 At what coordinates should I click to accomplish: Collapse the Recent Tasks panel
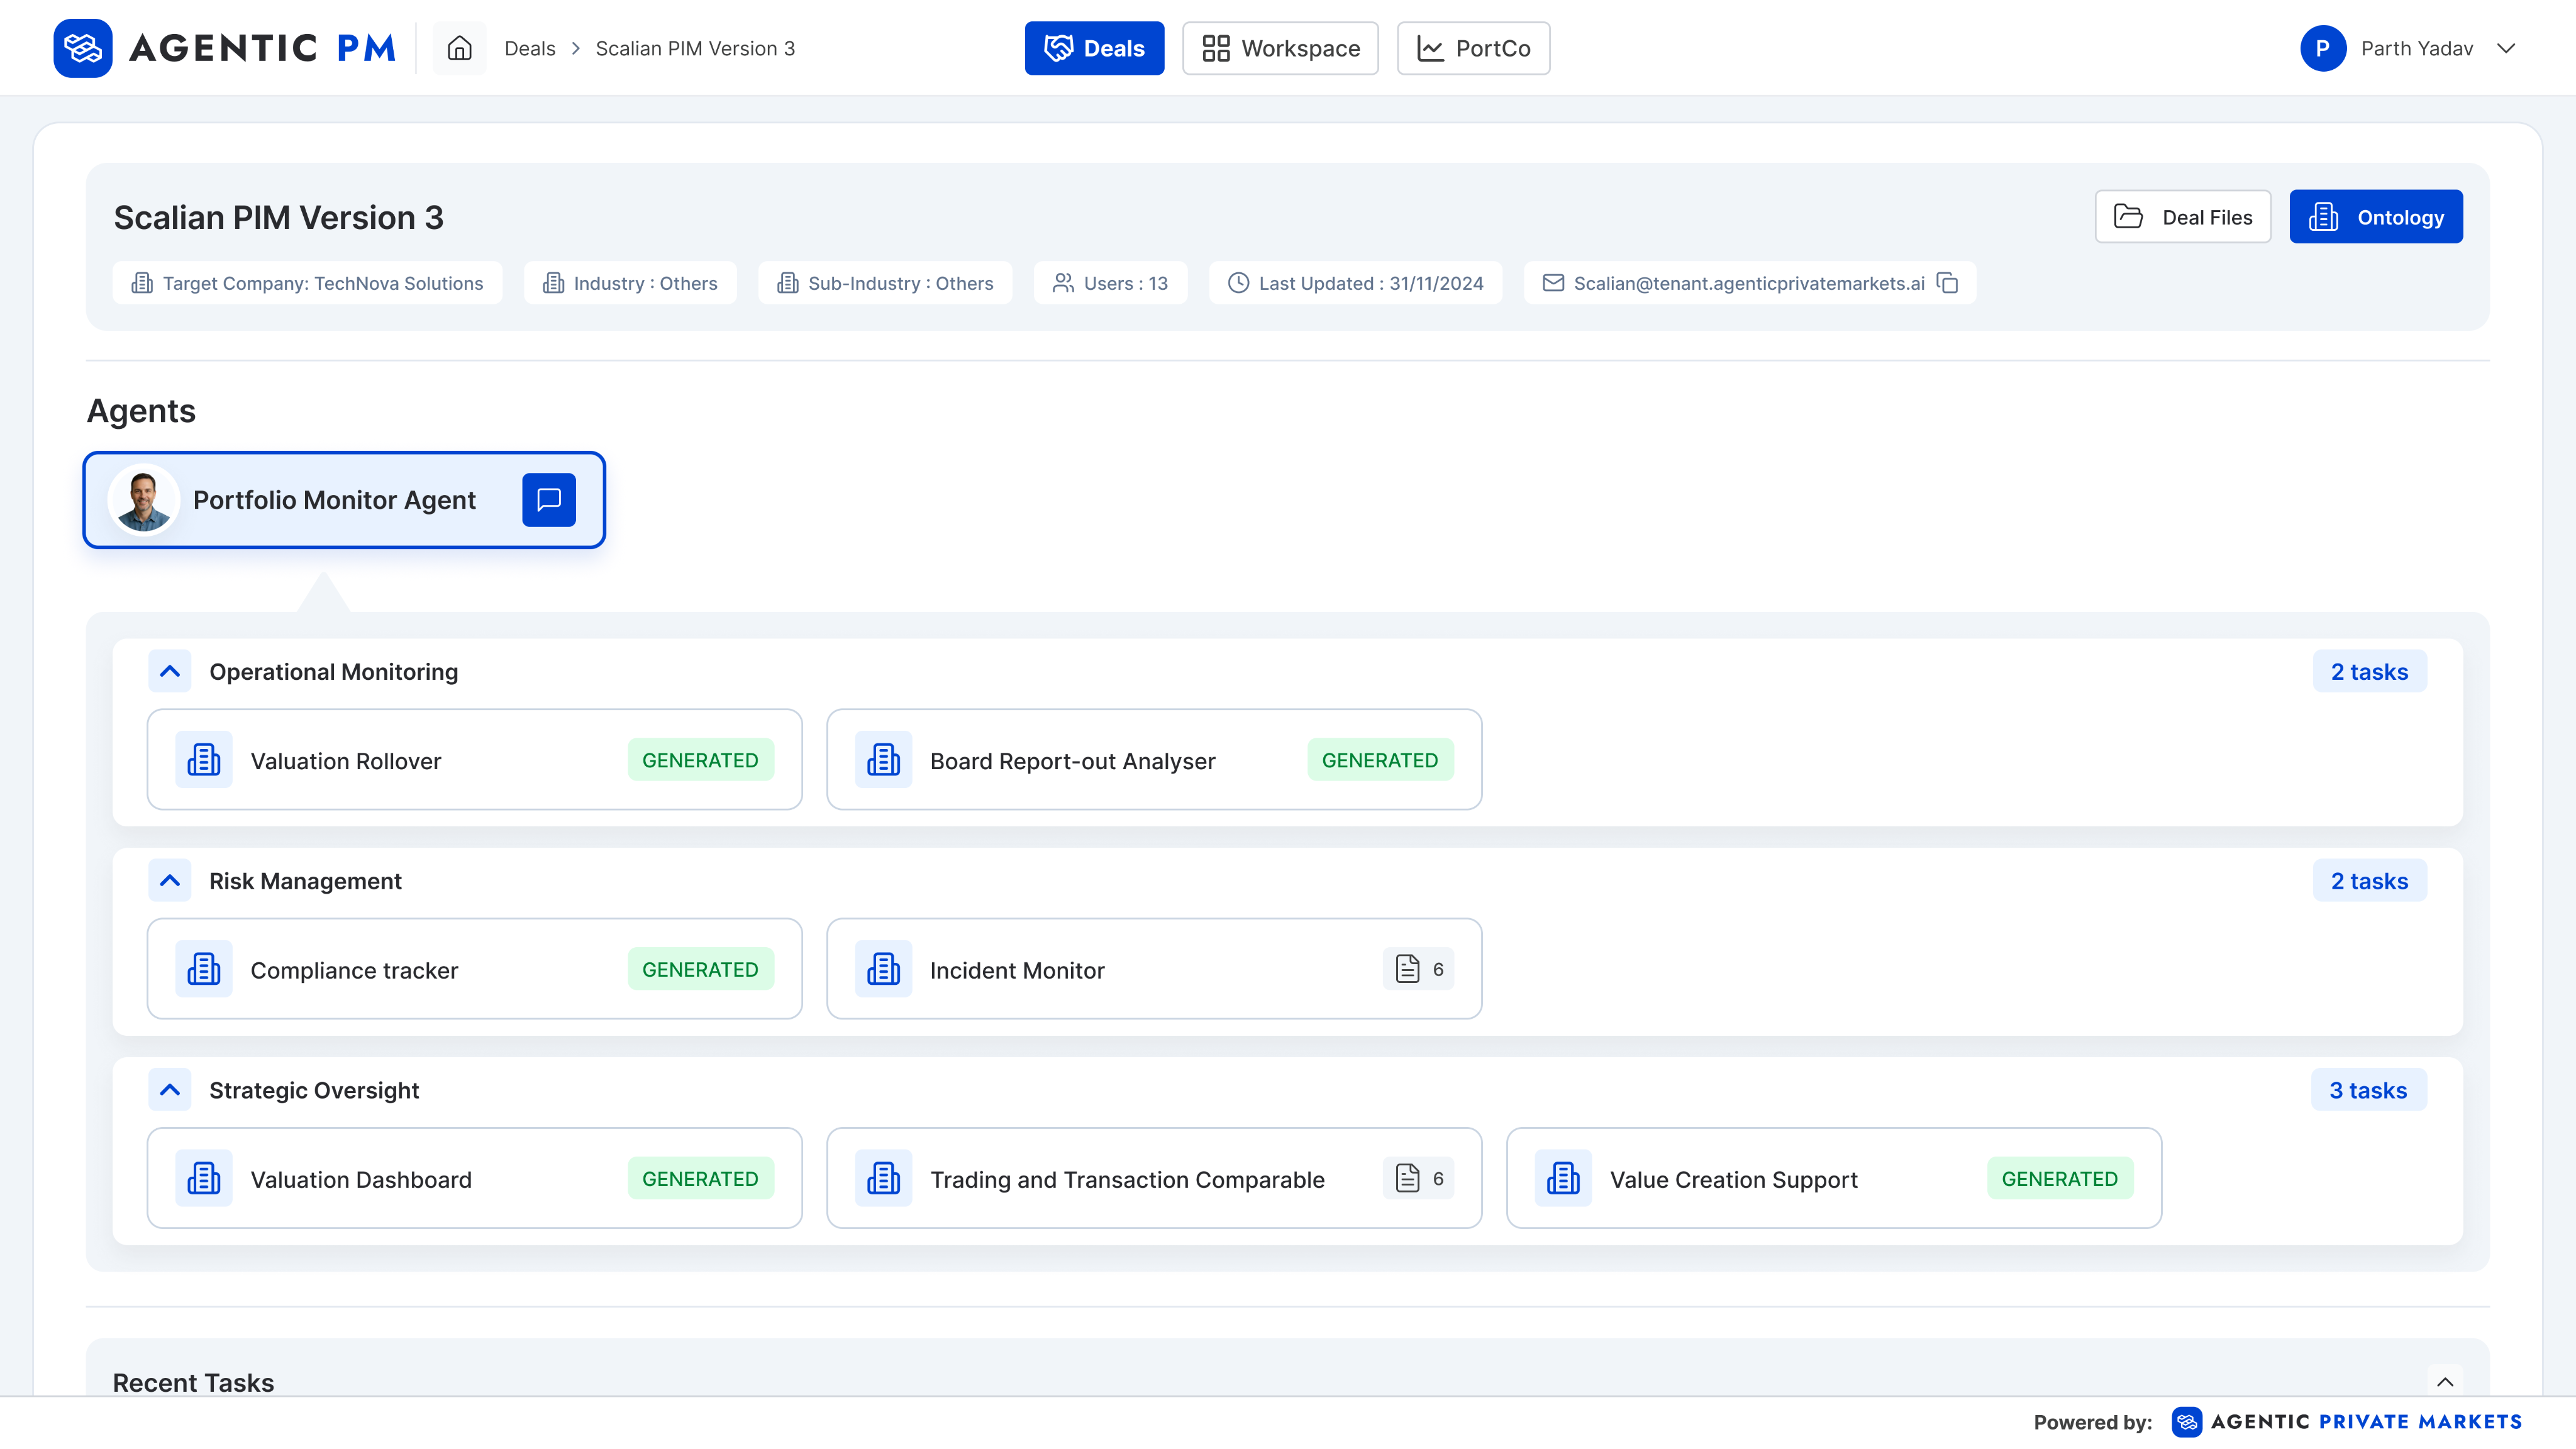[x=2444, y=1382]
